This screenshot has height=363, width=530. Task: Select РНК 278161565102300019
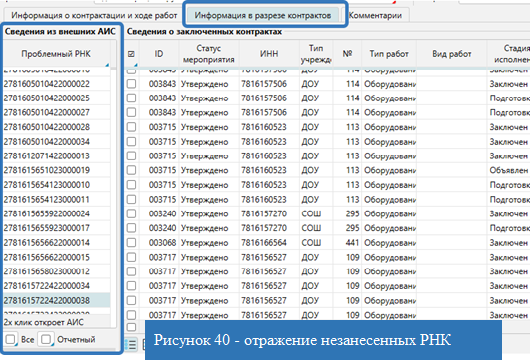pyautogui.click(x=57, y=170)
